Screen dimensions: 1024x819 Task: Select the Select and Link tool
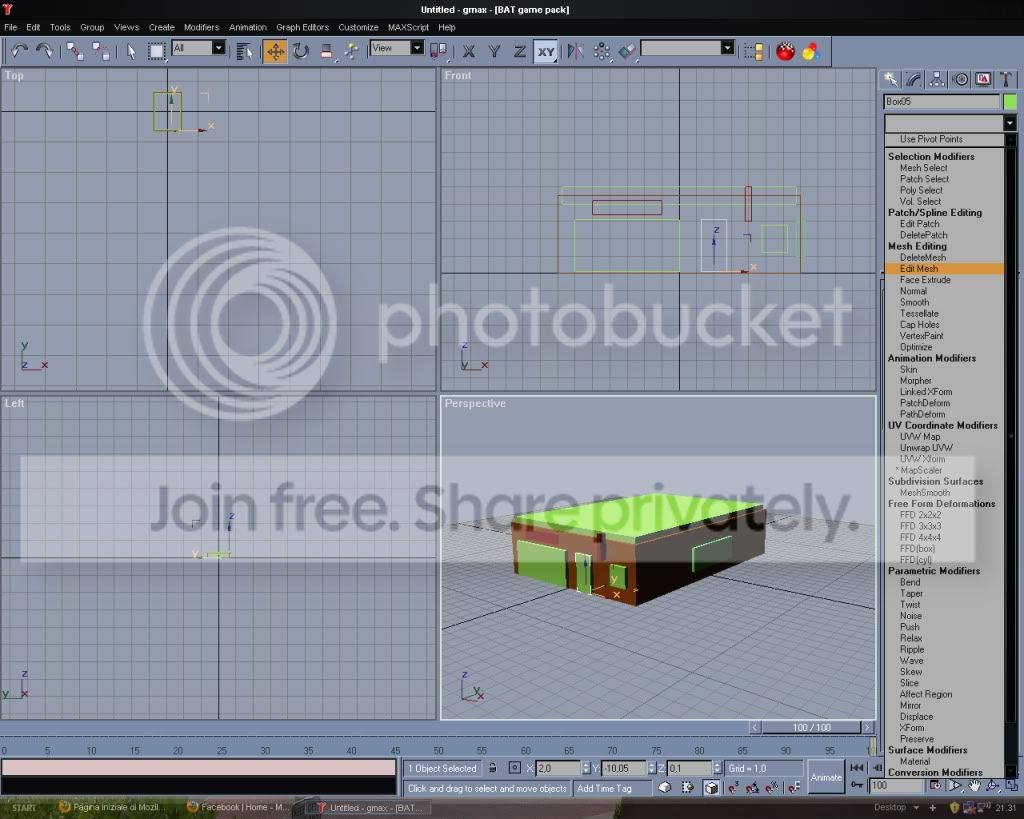point(74,50)
